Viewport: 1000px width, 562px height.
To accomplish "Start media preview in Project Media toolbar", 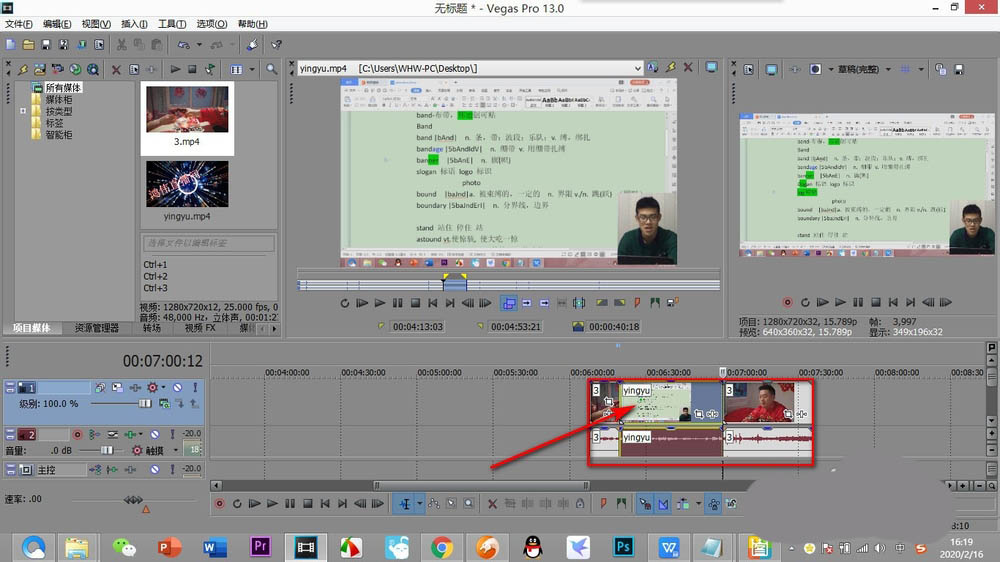I will tap(175, 69).
